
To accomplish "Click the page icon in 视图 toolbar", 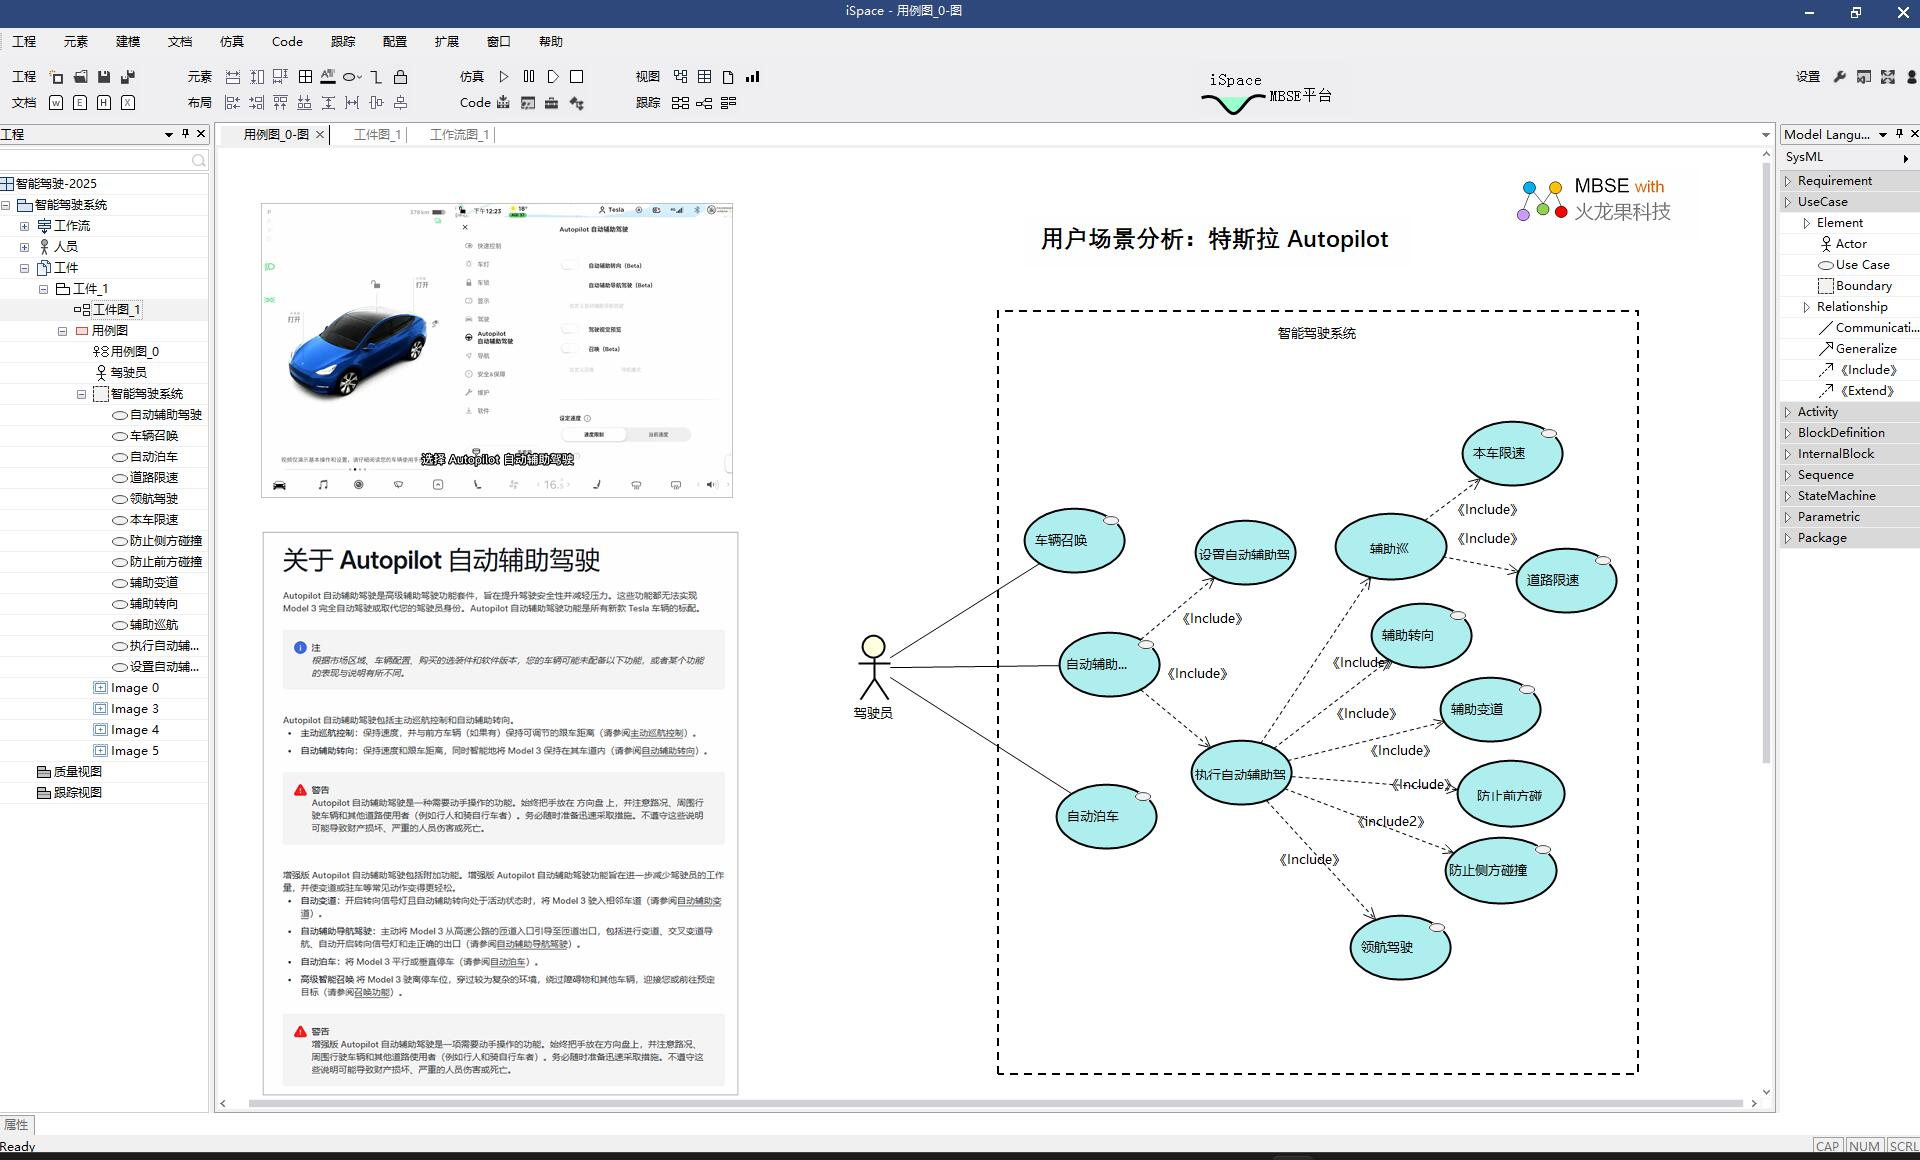I will [728, 77].
